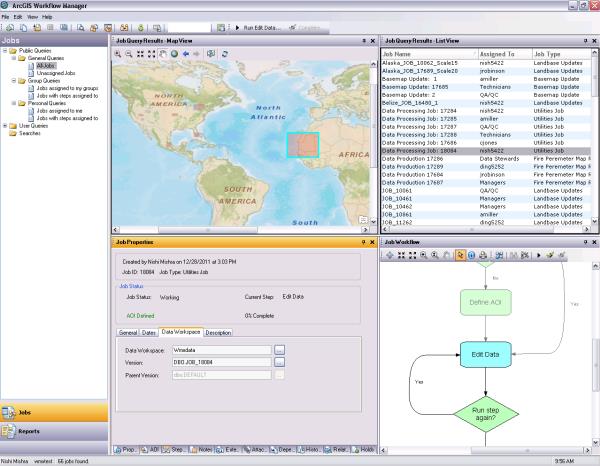Click the highlighted AOI rectangle on the map
Image resolution: width=600 pixels, height=466 pixels.
(x=303, y=145)
